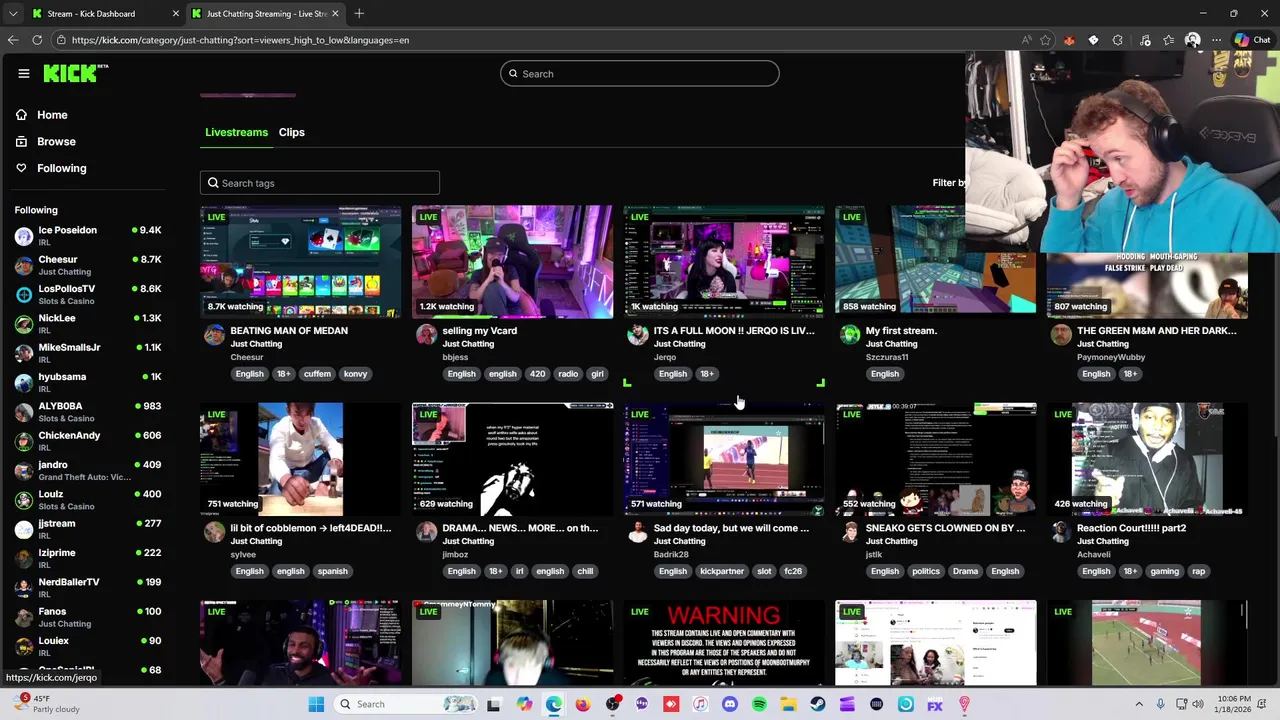Select jandro in the Following list
The height and width of the screenshot is (720, 1280).
click(x=88, y=470)
